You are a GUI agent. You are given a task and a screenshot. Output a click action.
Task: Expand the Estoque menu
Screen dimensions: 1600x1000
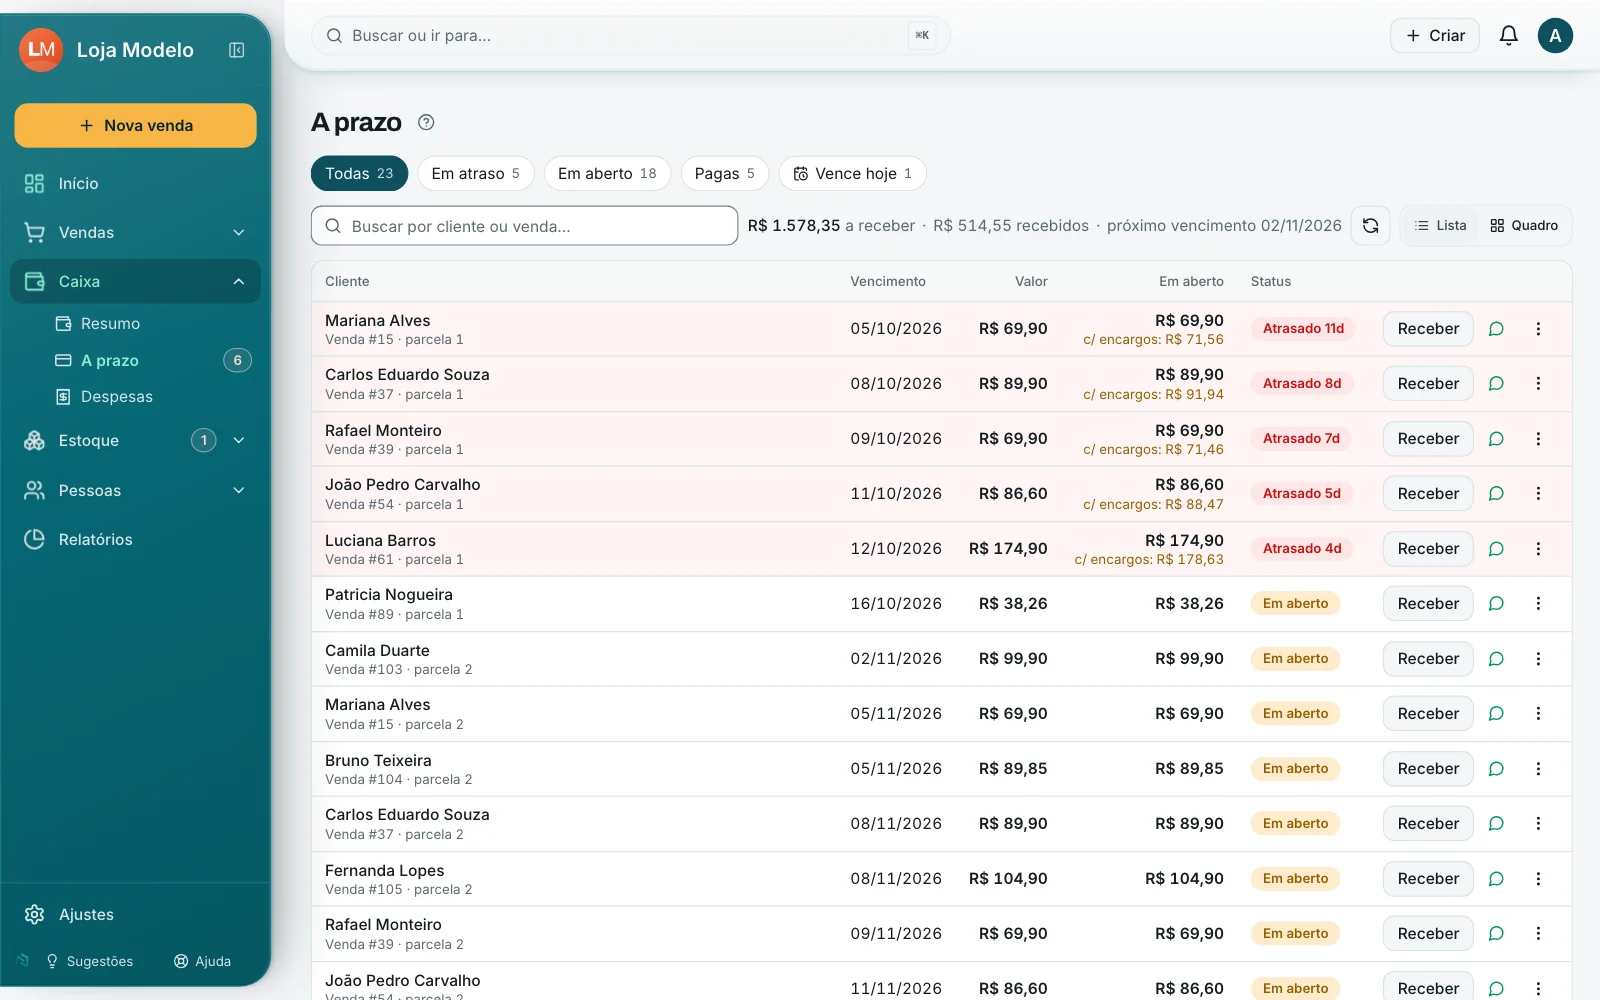pyautogui.click(x=239, y=441)
